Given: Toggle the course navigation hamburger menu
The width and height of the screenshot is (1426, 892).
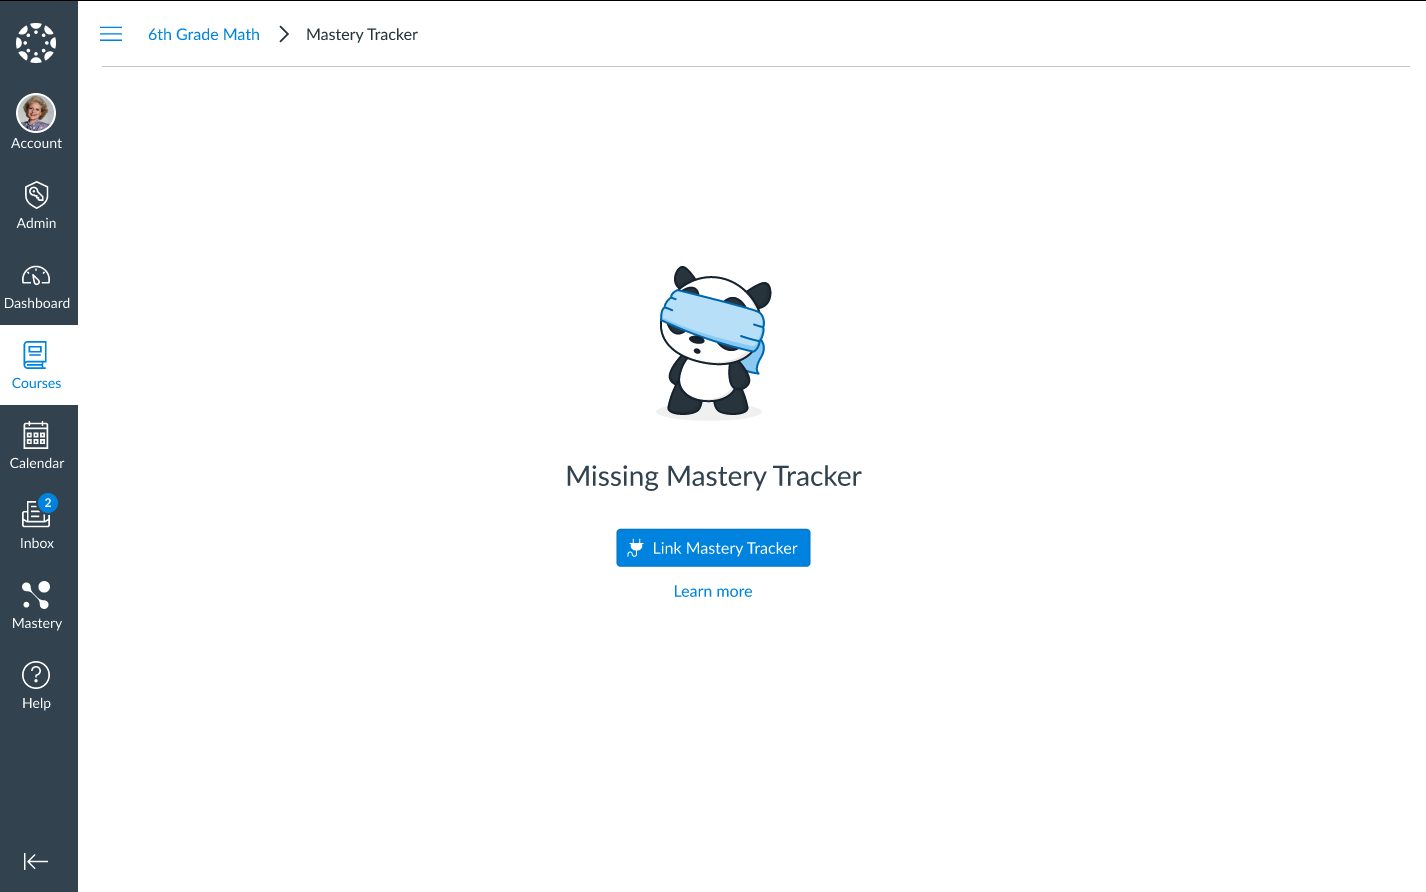Looking at the screenshot, I should (x=111, y=34).
